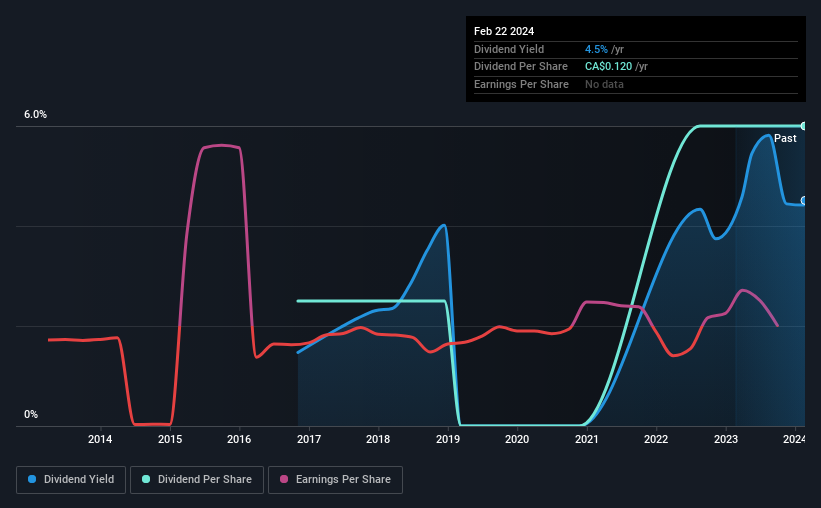Click the 2021 x-axis label
This screenshot has height=508, width=821.
pos(587,439)
